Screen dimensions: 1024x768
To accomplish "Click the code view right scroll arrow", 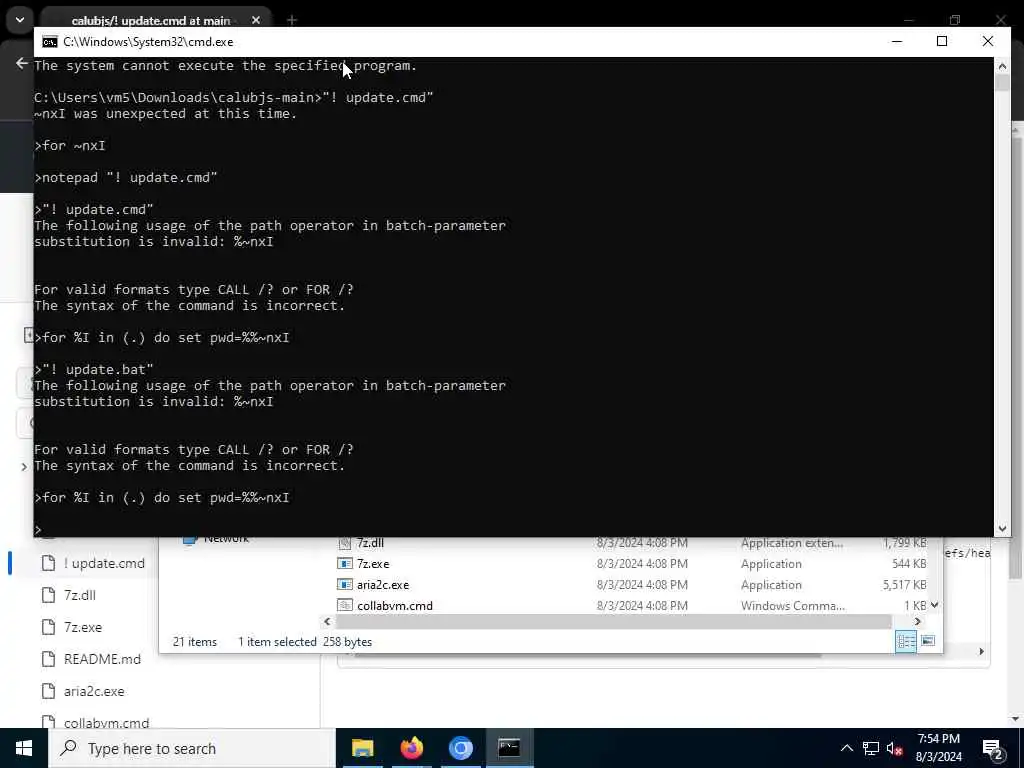I will tap(981, 651).
